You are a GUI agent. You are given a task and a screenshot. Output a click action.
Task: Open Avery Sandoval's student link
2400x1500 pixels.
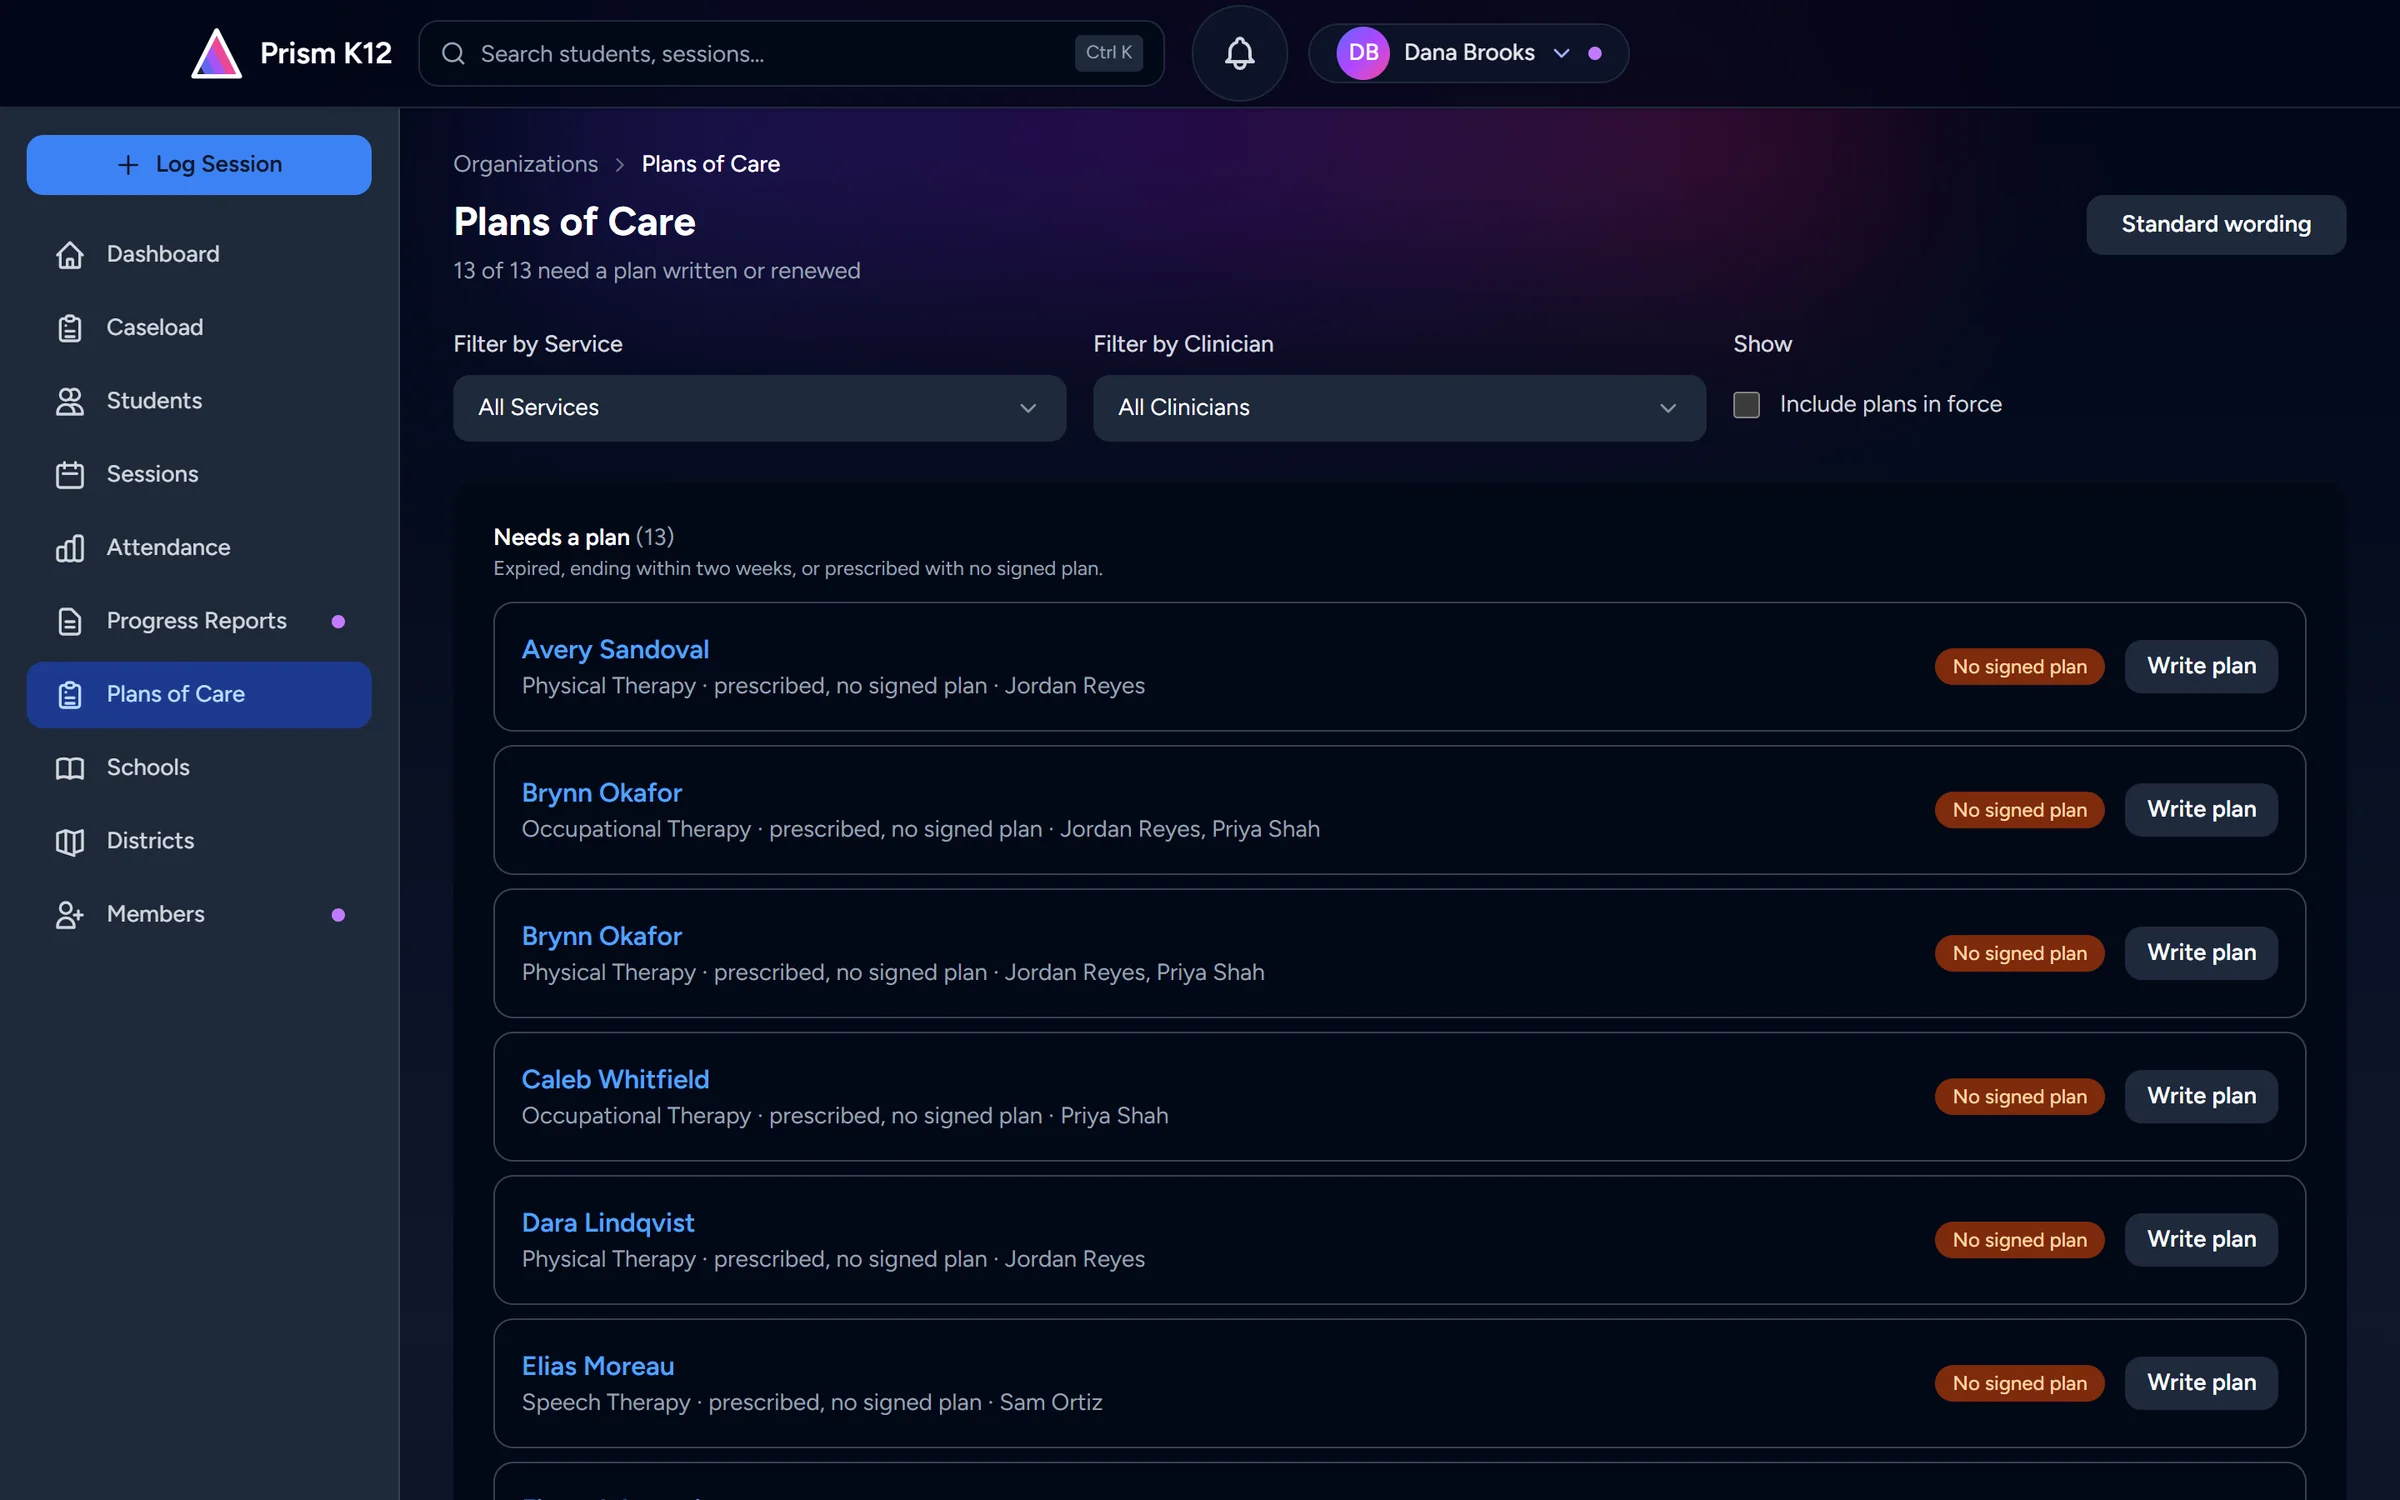pos(615,649)
